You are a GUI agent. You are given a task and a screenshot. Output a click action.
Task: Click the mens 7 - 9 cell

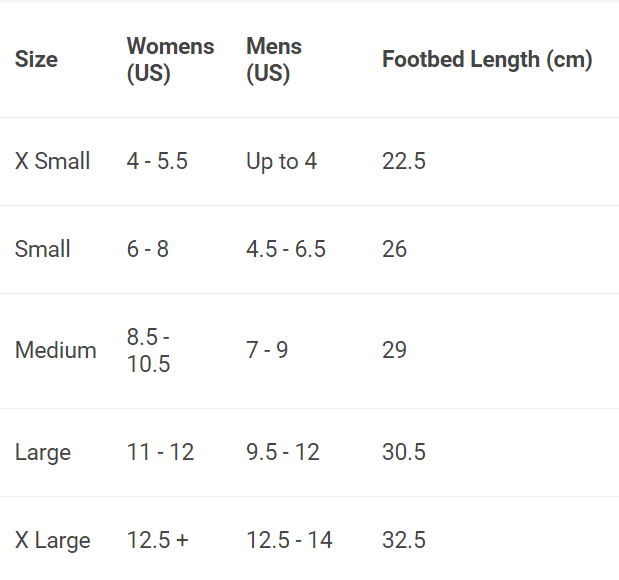tap(267, 350)
